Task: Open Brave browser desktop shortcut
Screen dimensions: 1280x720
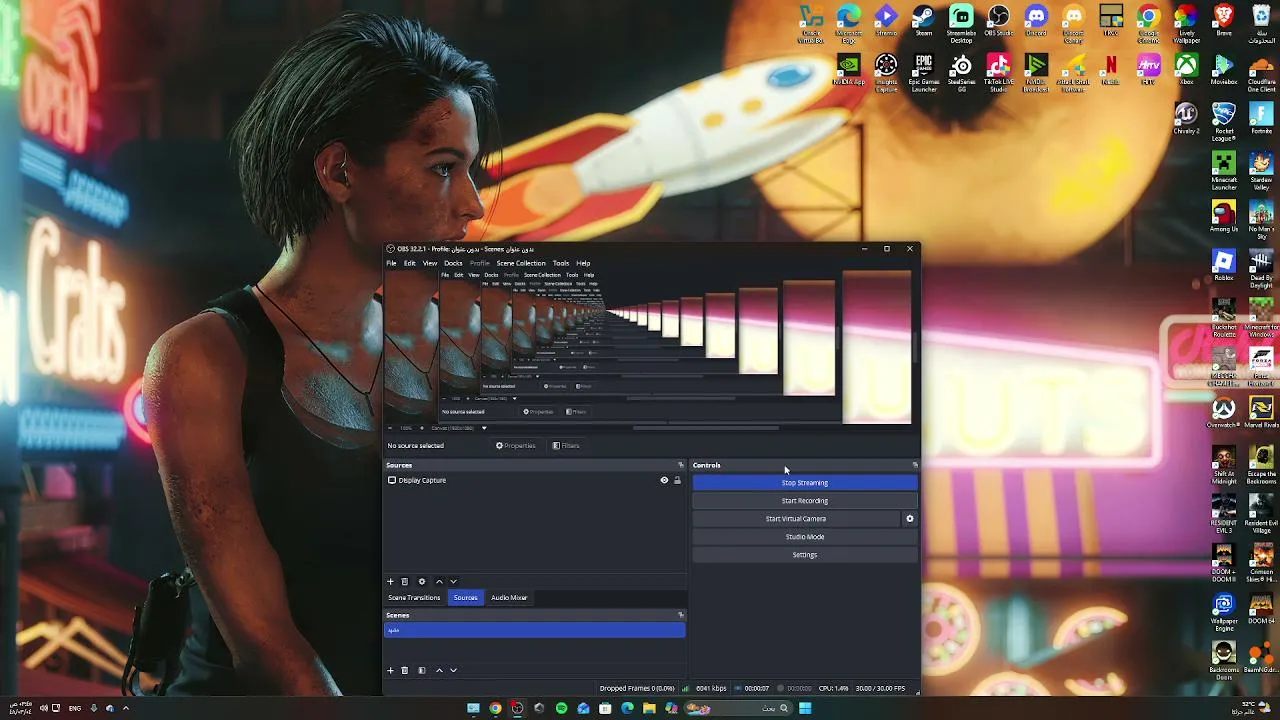Action: pos(1223,22)
